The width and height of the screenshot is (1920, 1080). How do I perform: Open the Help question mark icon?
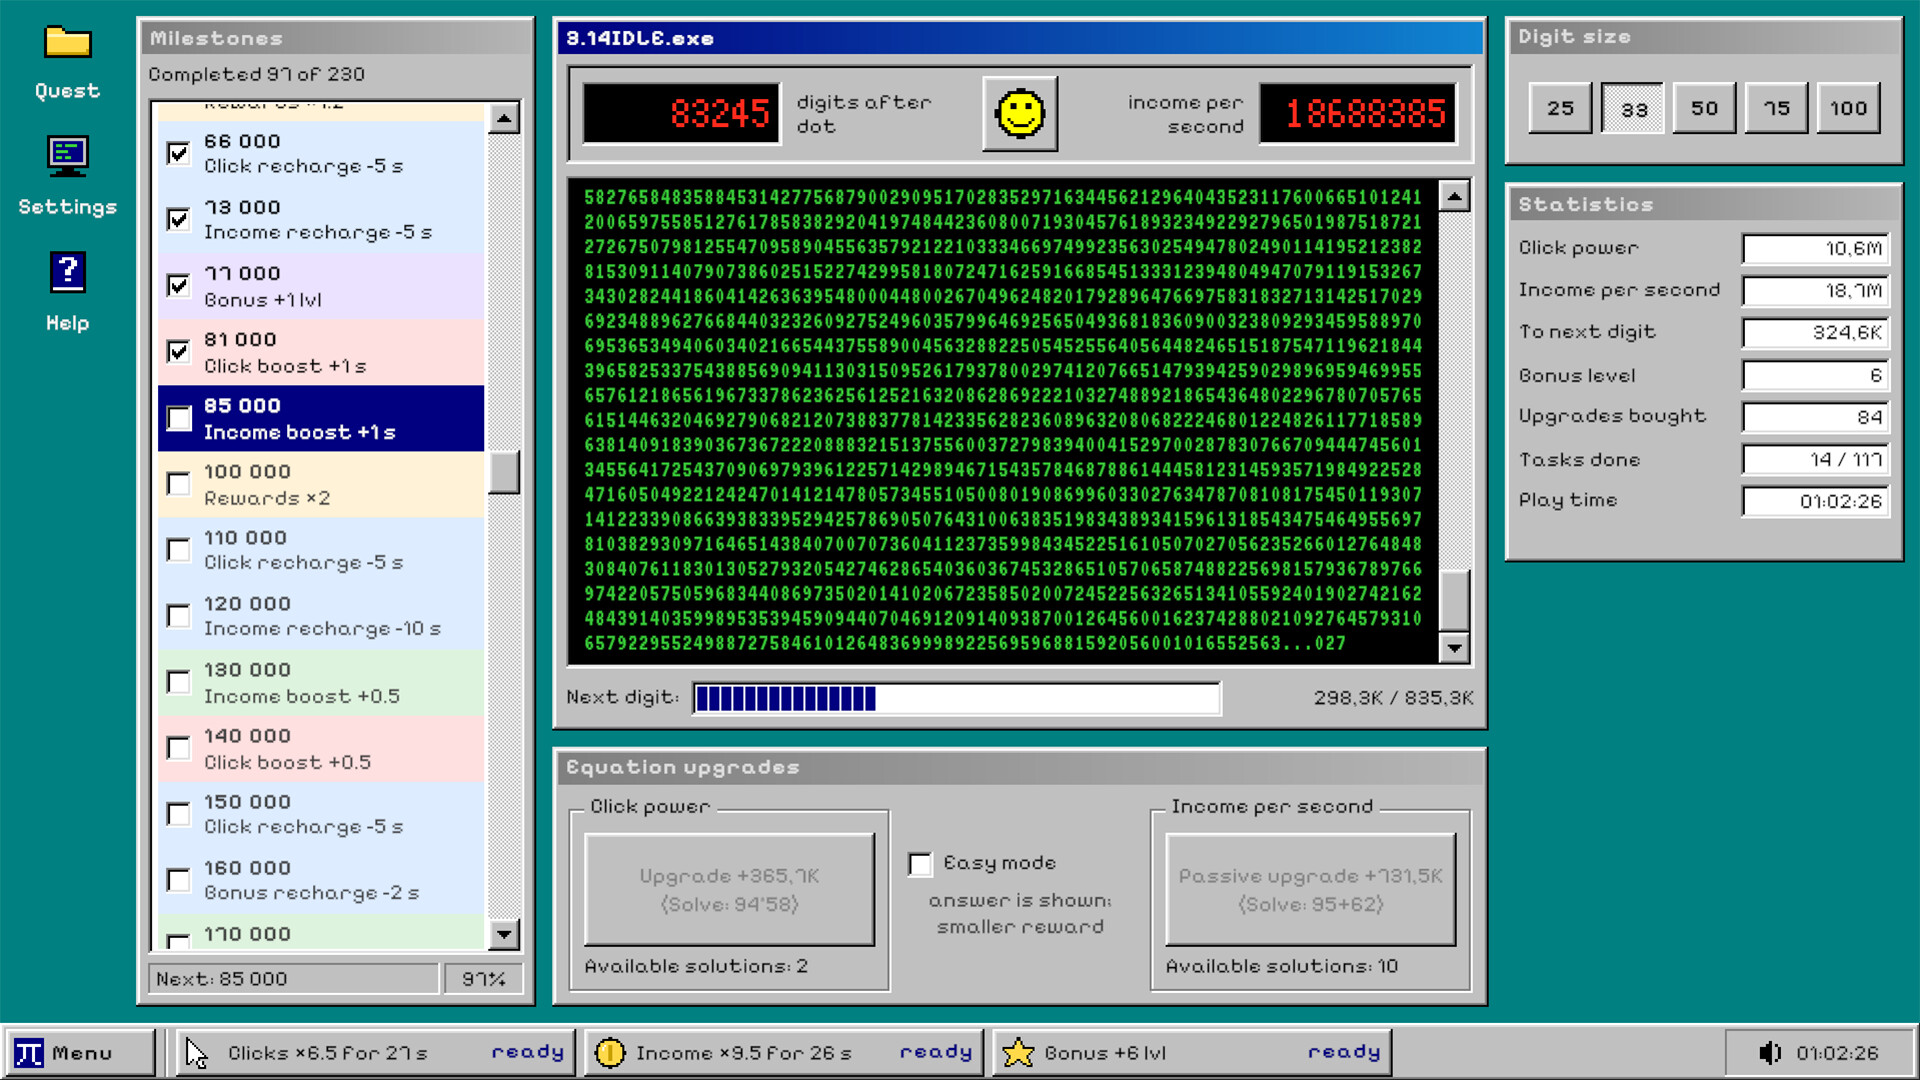click(x=67, y=272)
